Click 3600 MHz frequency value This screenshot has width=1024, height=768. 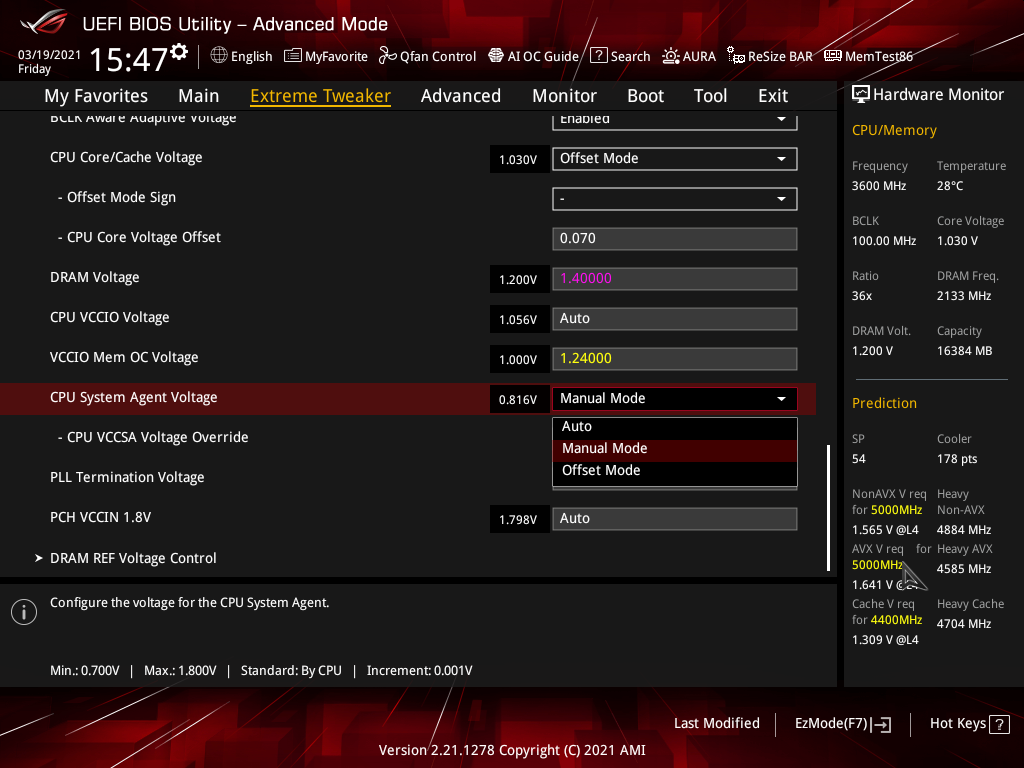pyautogui.click(x=879, y=185)
